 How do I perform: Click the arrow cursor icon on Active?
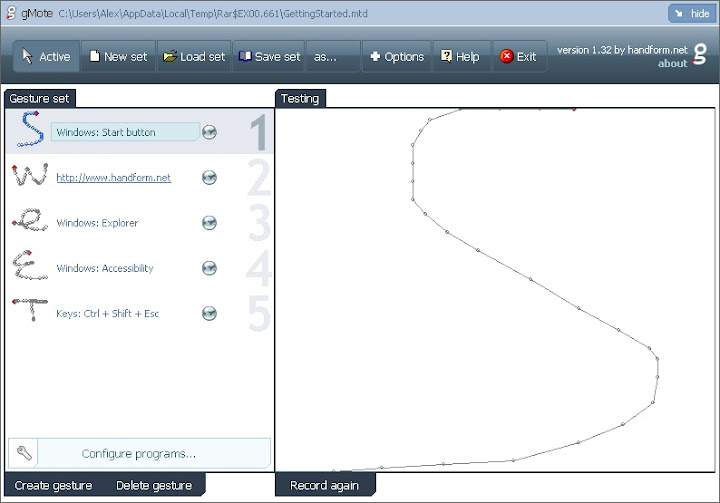[27, 56]
